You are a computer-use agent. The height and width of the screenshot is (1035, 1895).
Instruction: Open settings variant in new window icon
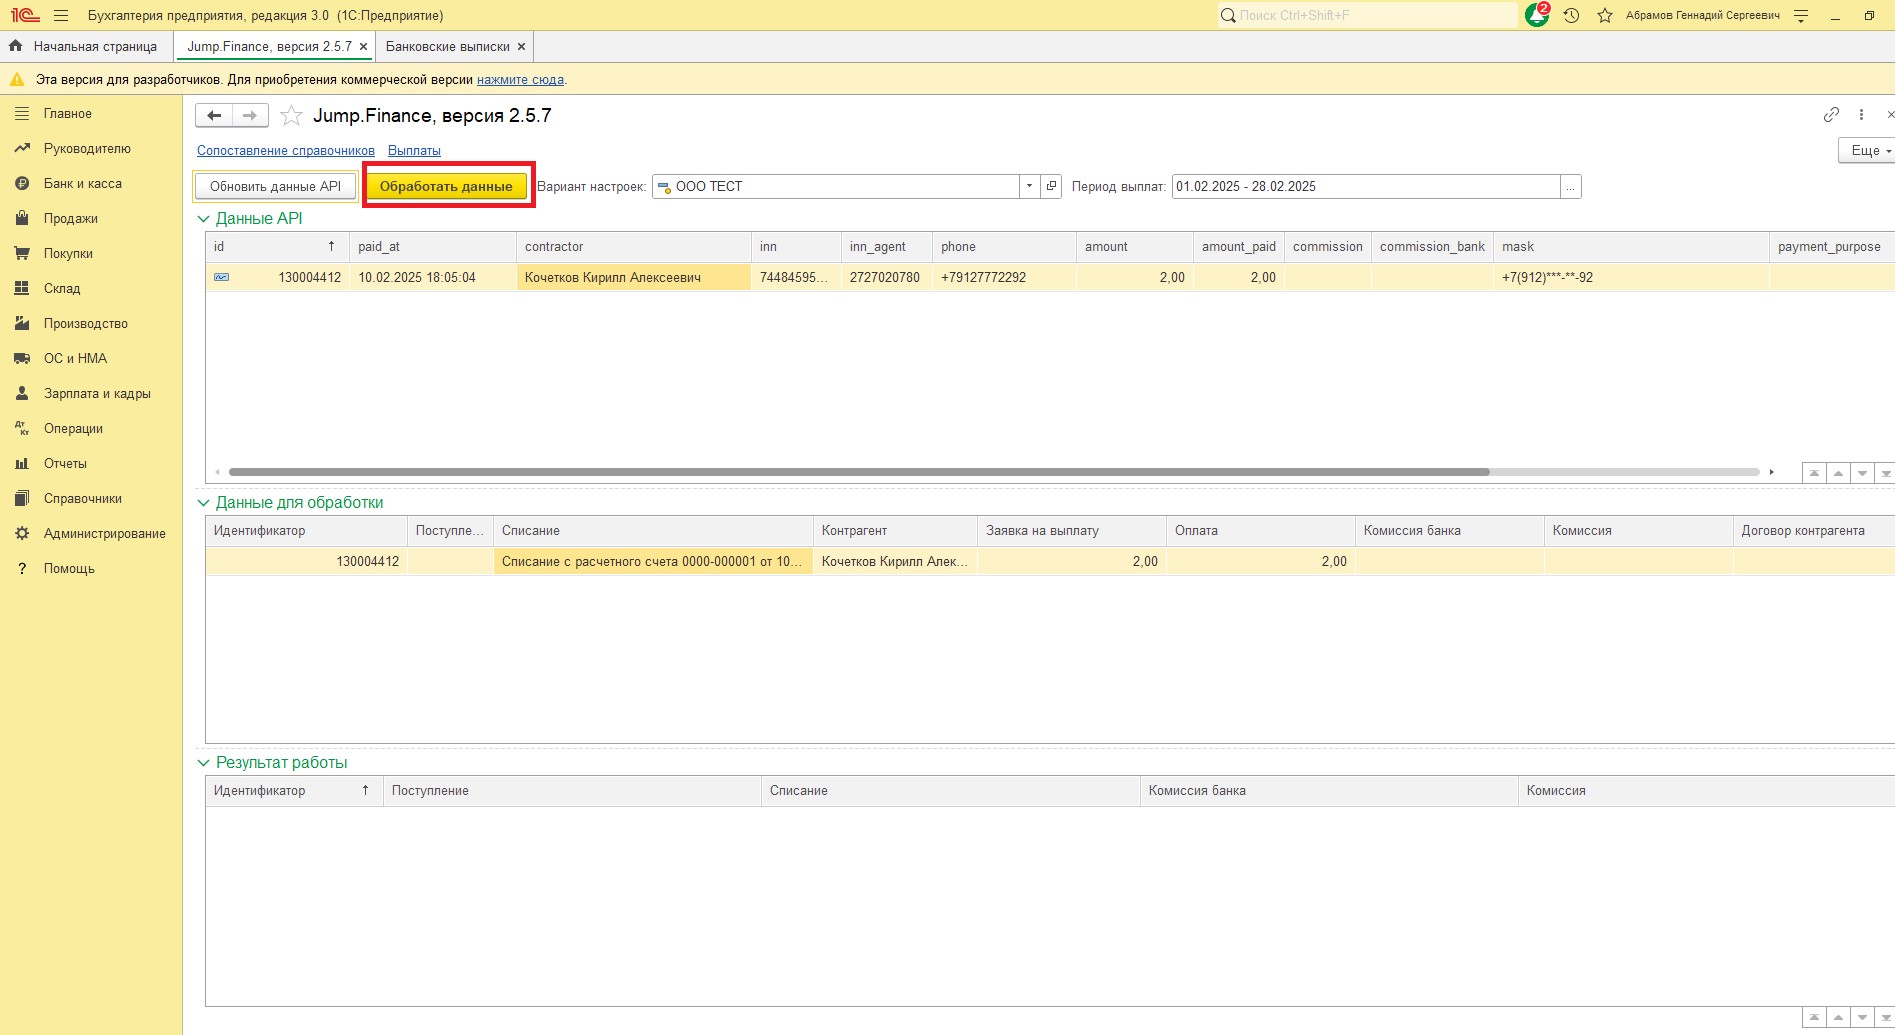coord(1051,186)
